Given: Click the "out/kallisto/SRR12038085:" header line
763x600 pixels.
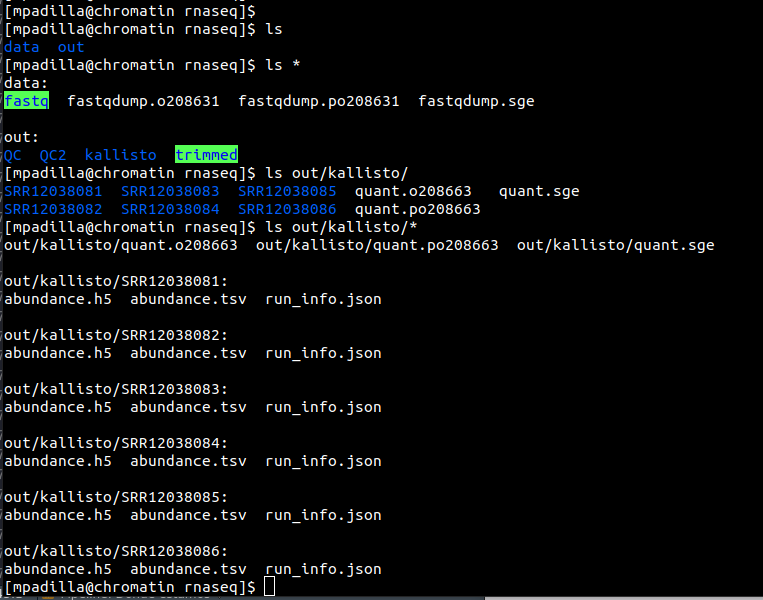Looking at the screenshot, I should 116,497.
